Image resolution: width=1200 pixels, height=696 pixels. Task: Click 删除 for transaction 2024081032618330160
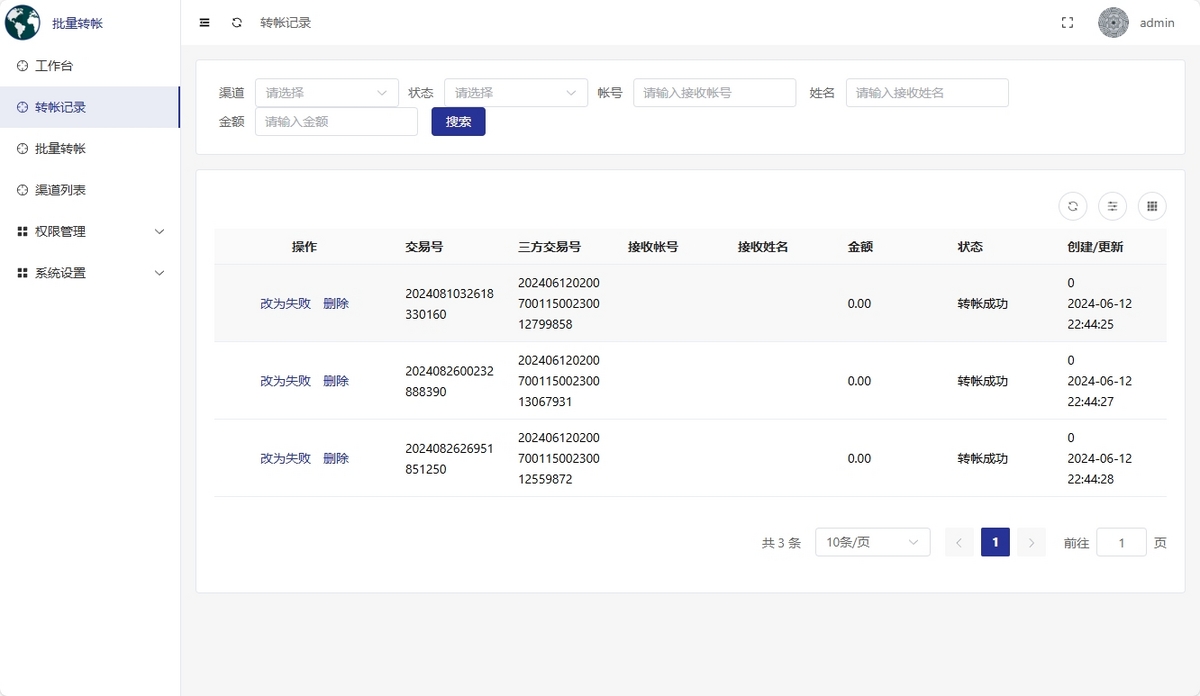tap(336, 304)
